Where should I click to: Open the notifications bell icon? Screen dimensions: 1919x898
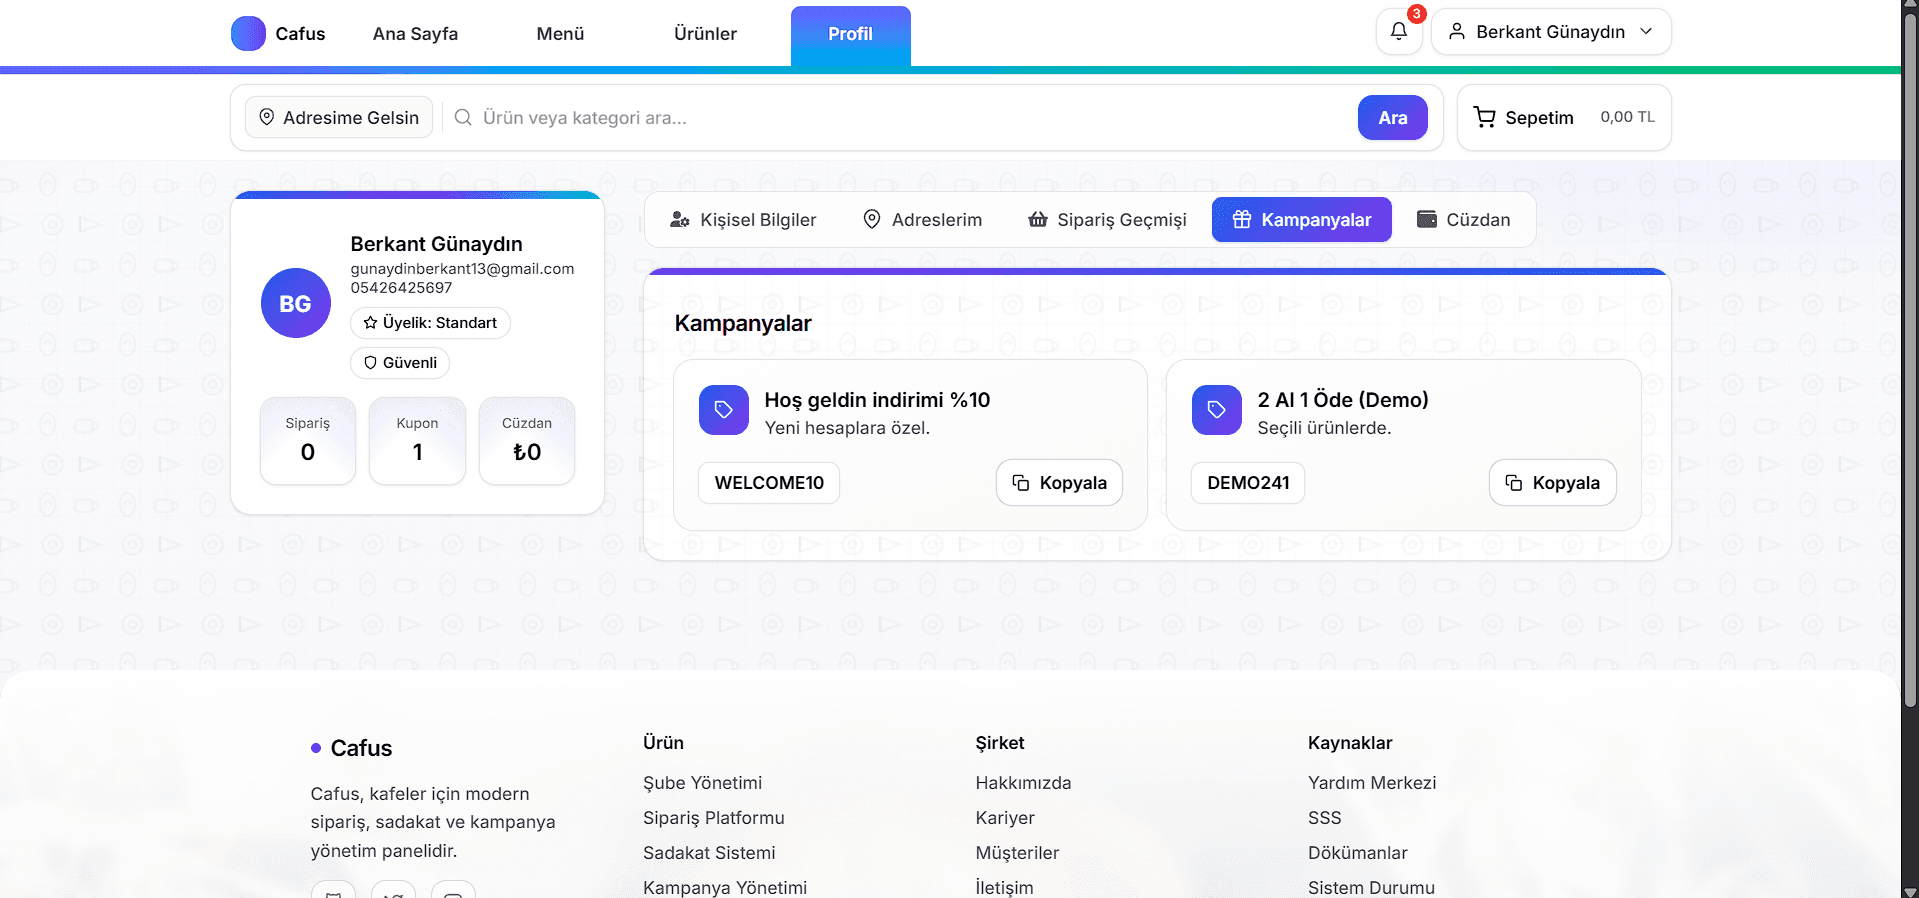tap(1398, 31)
